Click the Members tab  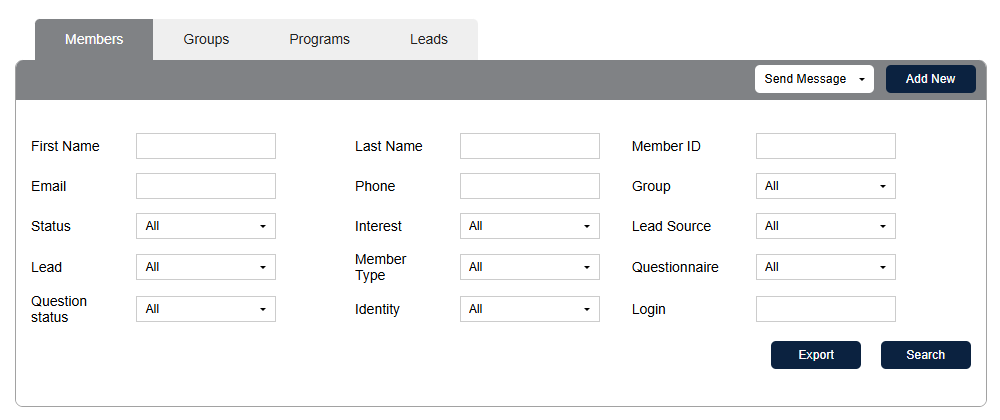pos(94,40)
